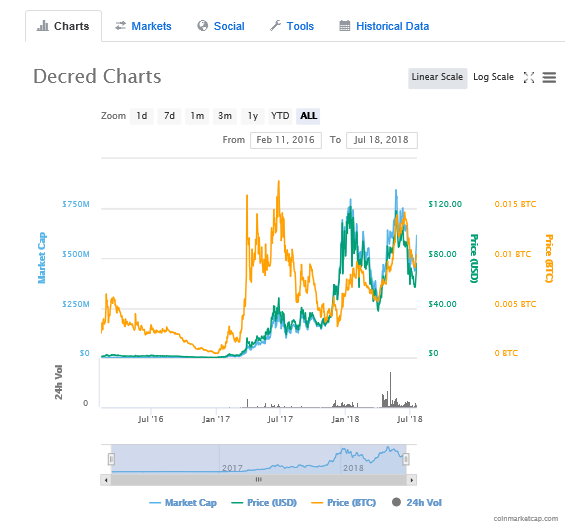587x532 pixels.
Task: Toggle Price (BTC) series in legend
Action: (x=344, y=503)
